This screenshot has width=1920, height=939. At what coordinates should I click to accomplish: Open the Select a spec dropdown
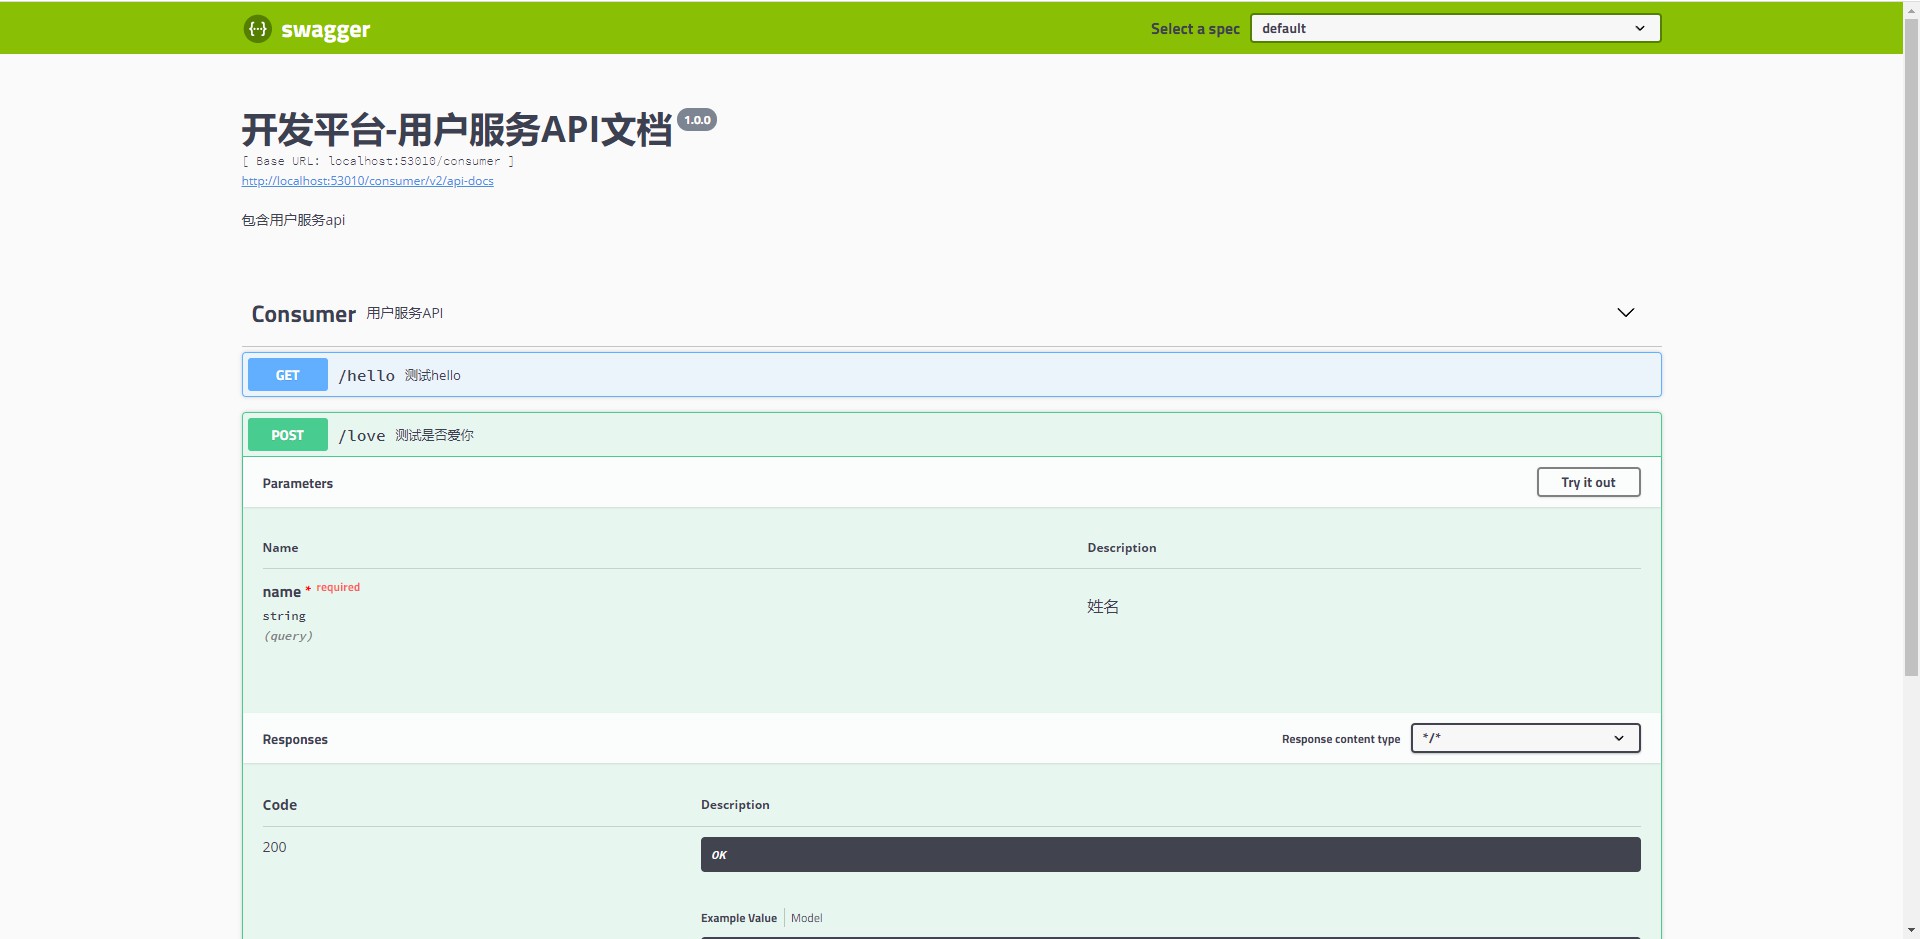coord(1455,28)
